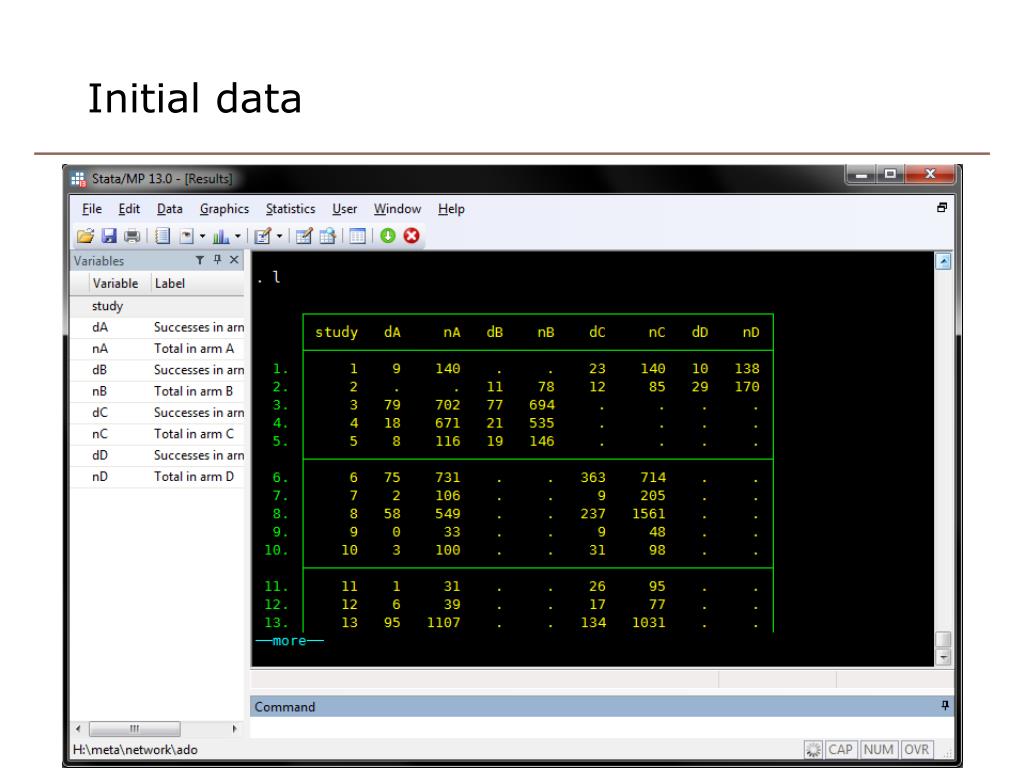Image resolution: width=1024 pixels, height=768 pixels.
Task: Click the red Break button
Action: point(411,236)
